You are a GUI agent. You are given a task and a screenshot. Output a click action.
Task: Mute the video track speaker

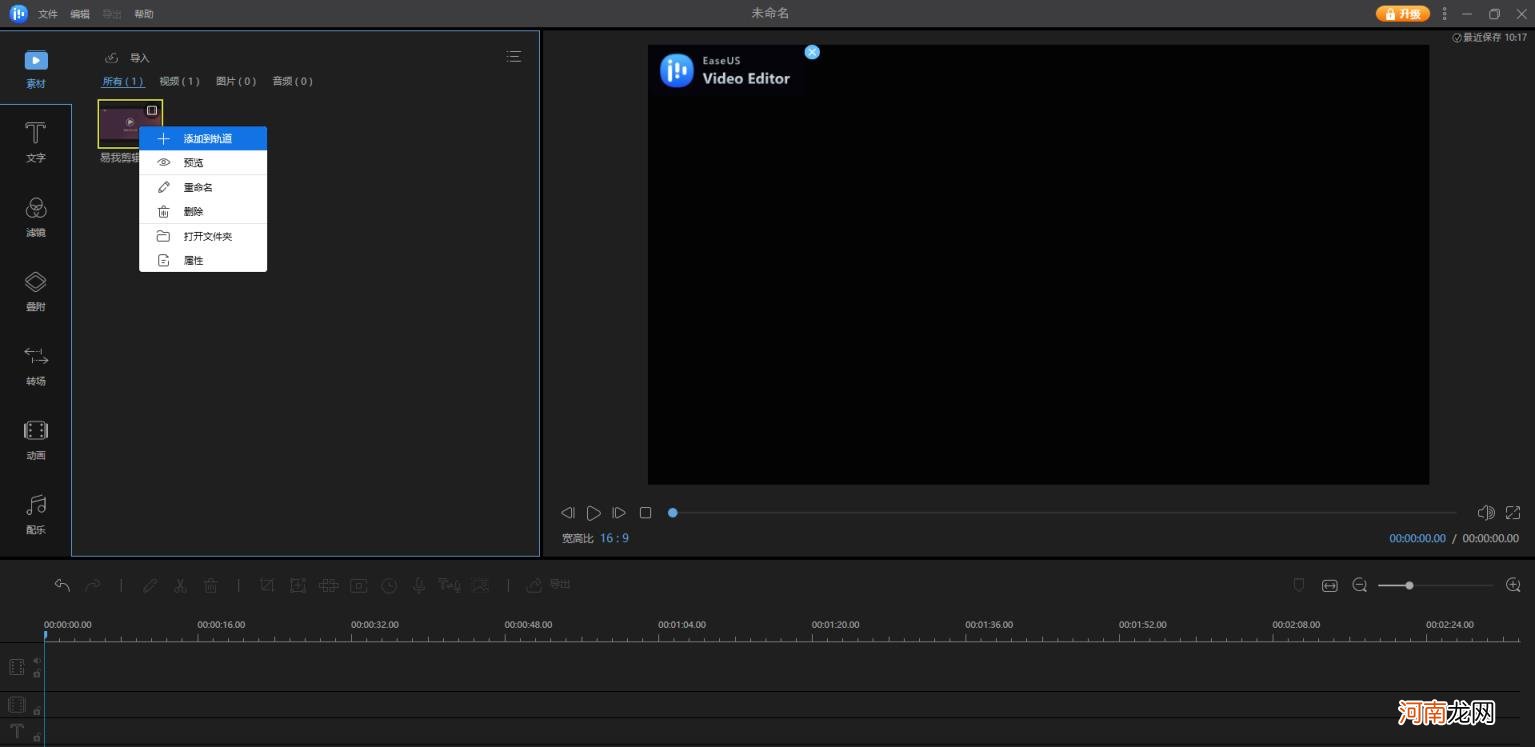pyautogui.click(x=37, y=660)
